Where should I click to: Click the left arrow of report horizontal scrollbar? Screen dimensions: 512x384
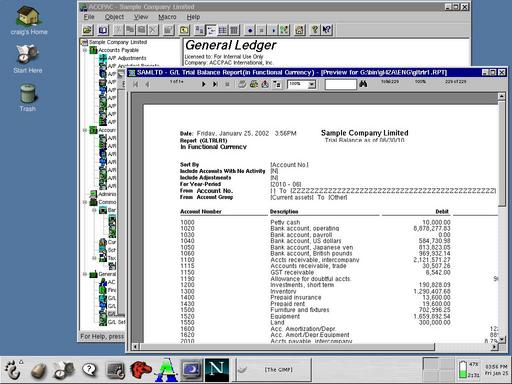[135, 347]
